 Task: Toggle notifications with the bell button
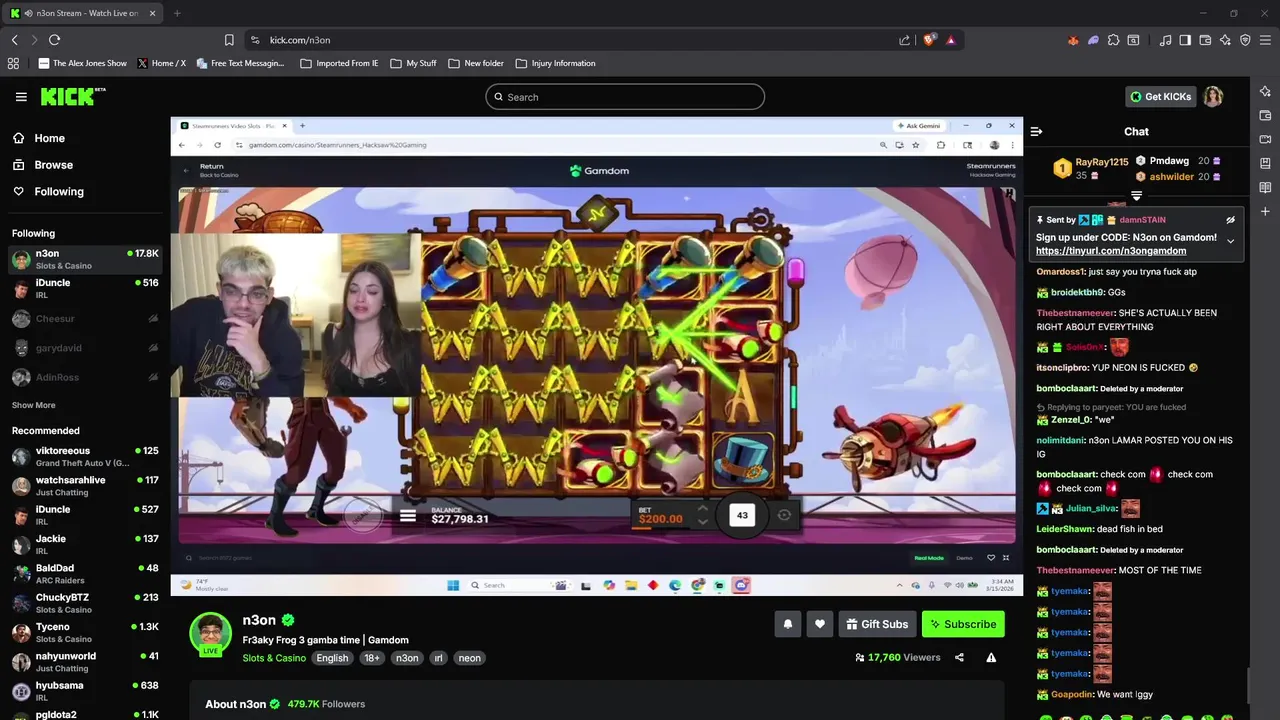click(x=787, y=624)
